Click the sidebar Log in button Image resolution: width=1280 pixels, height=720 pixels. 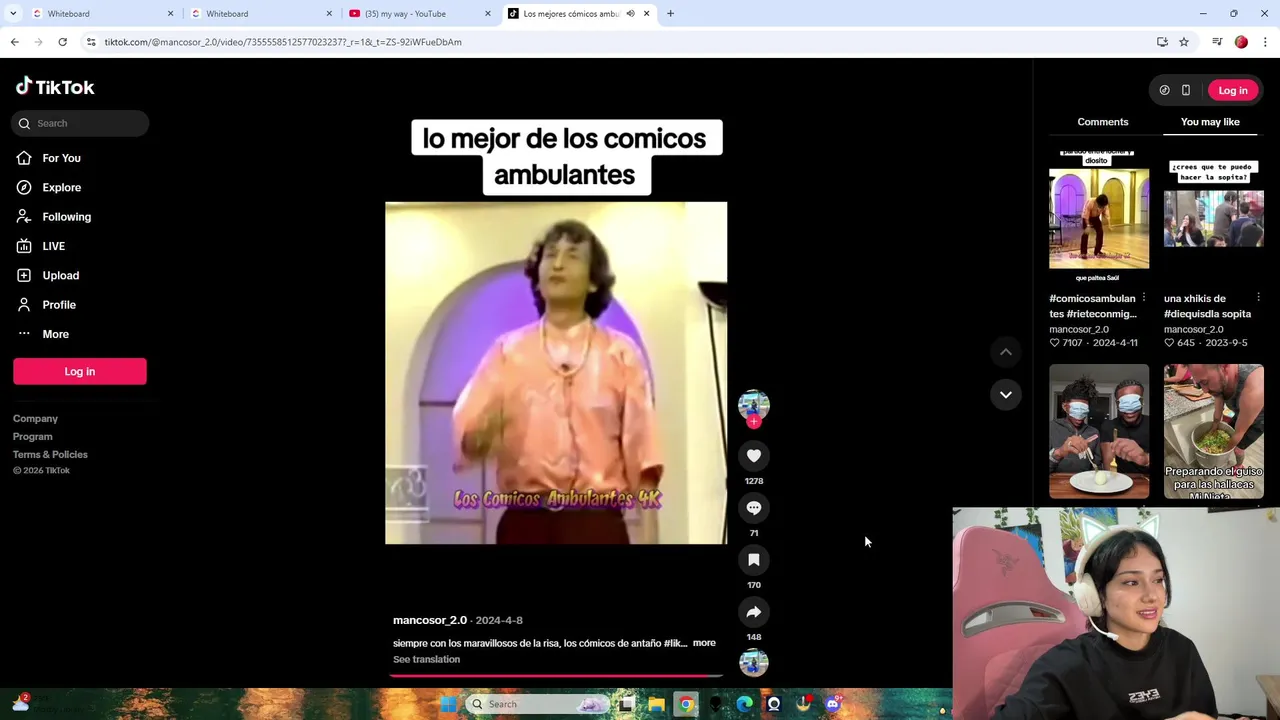(80, 371)
